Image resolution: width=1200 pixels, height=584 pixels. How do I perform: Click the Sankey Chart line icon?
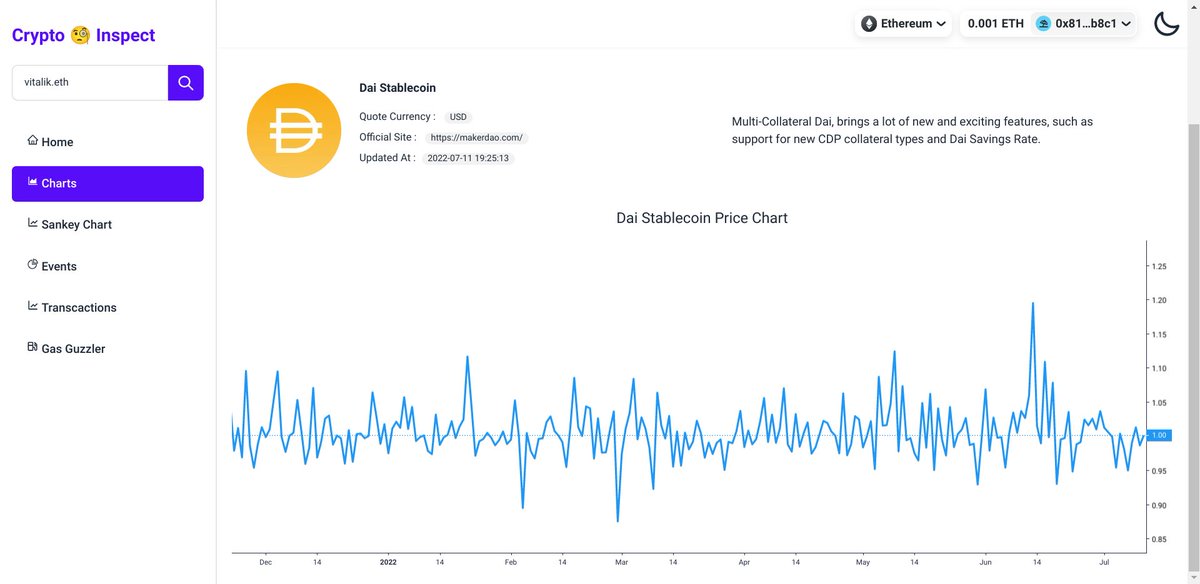pos(33,223)
